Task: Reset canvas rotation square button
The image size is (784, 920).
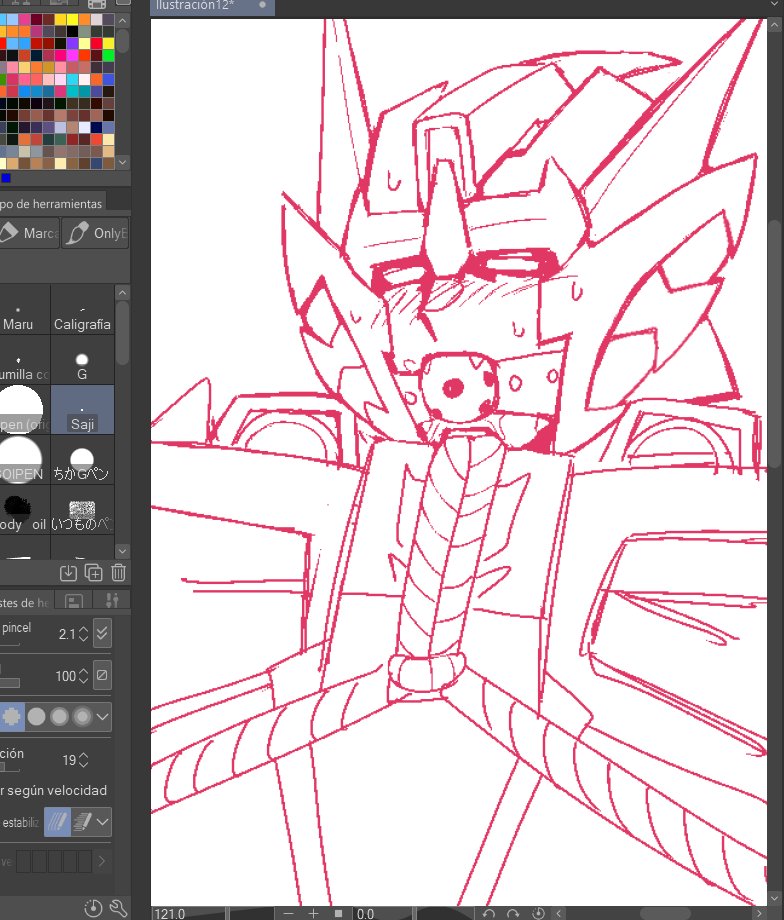Action: coord(339,914)
